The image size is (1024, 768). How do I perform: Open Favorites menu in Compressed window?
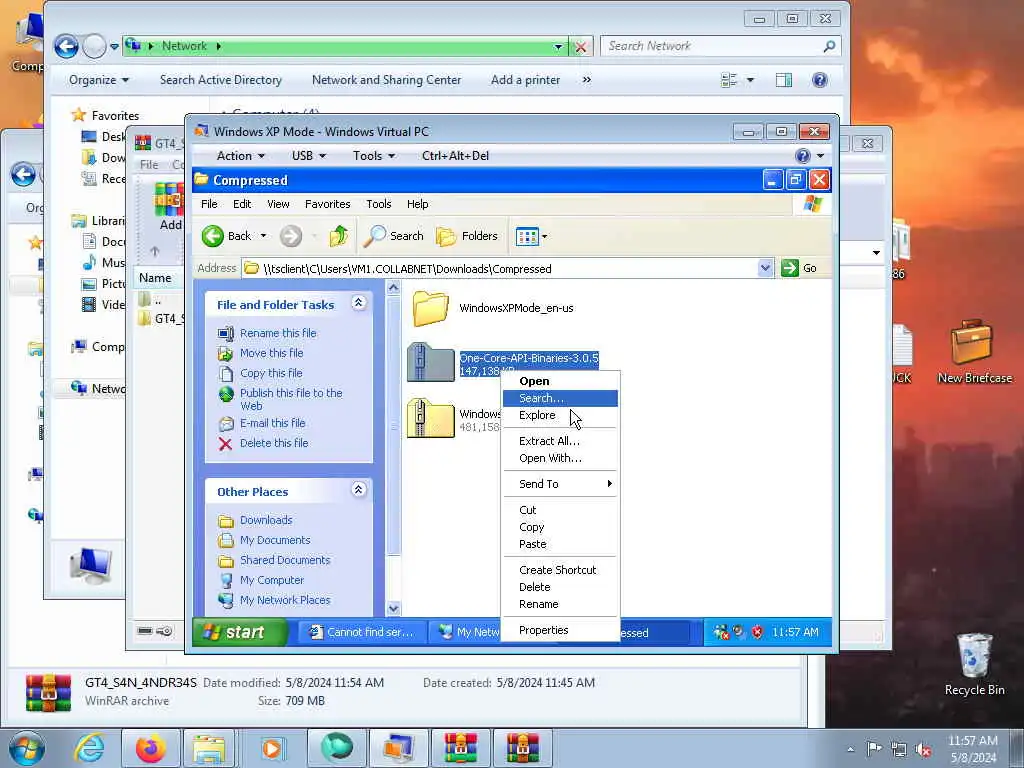327,204
